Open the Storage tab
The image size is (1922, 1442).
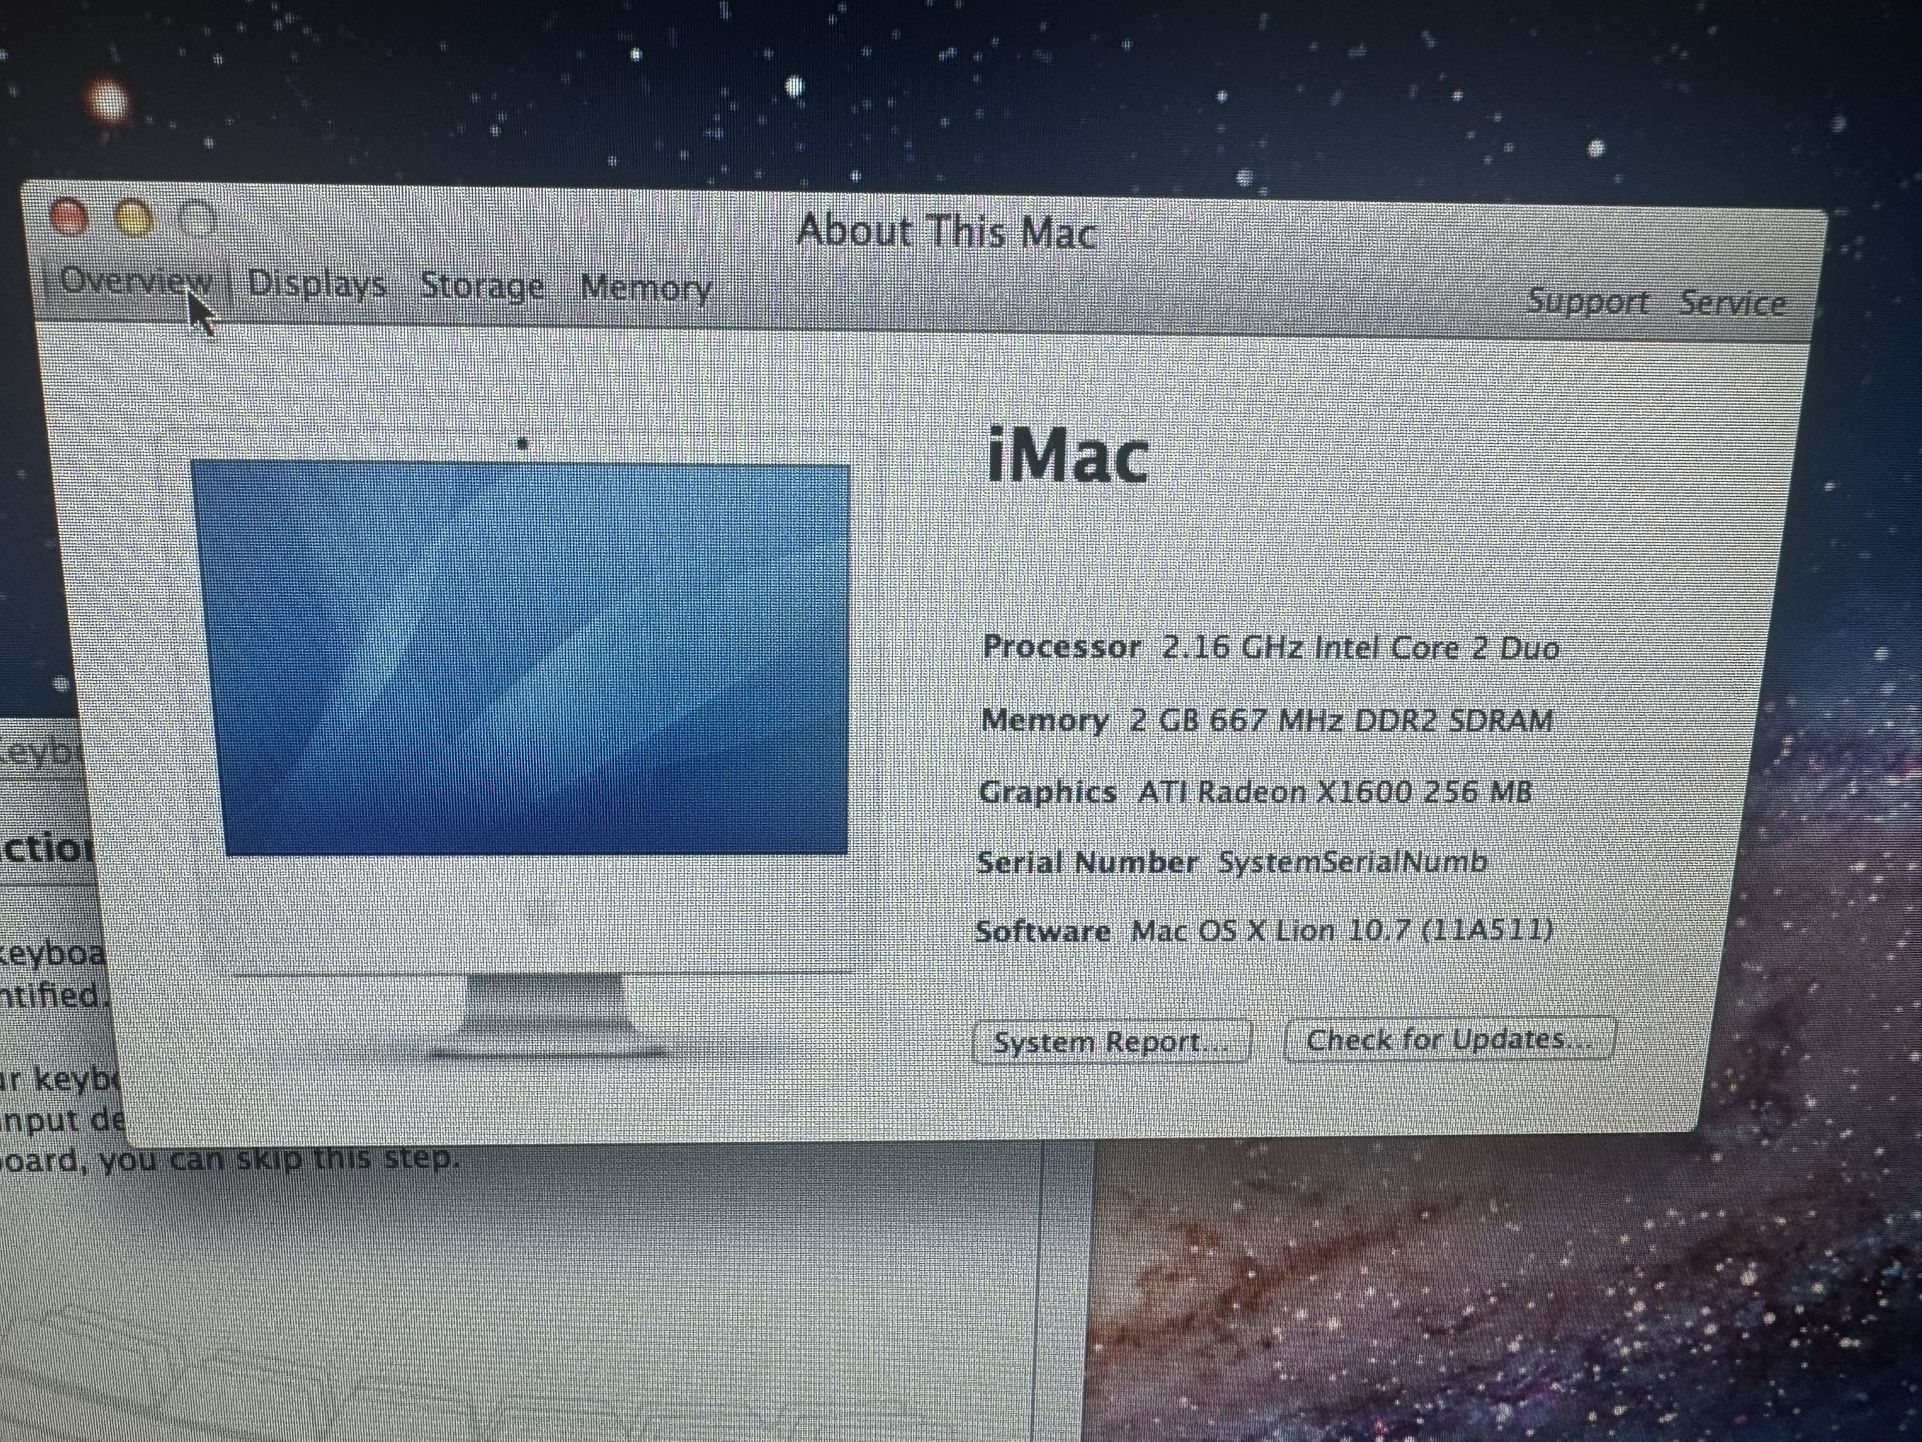click(x=482, y=286)
